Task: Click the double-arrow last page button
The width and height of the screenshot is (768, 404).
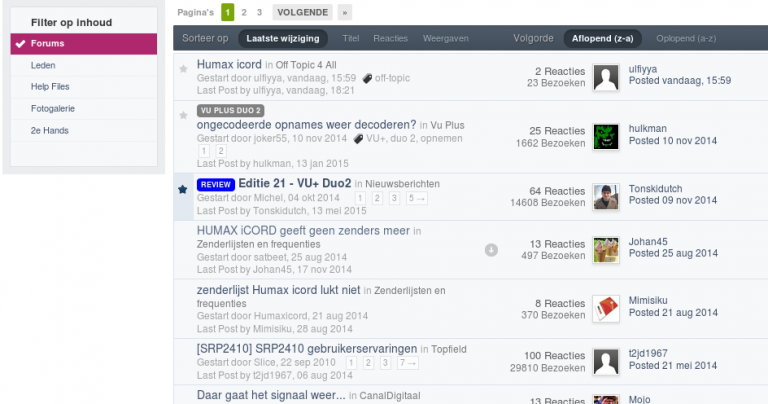Action: tap(345, 13)
